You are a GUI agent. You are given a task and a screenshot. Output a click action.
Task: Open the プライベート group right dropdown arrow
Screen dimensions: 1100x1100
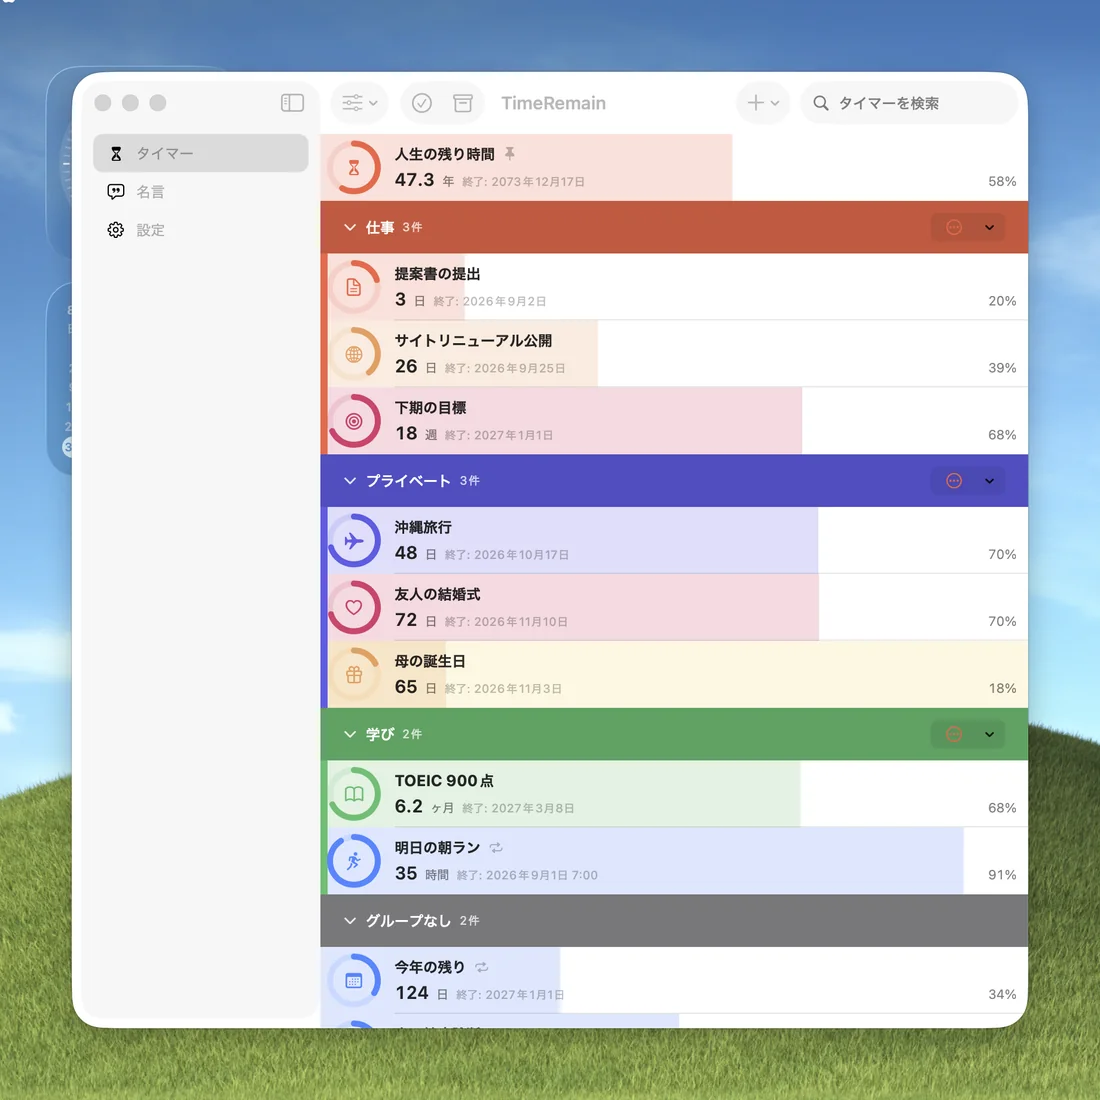point(989,481)
